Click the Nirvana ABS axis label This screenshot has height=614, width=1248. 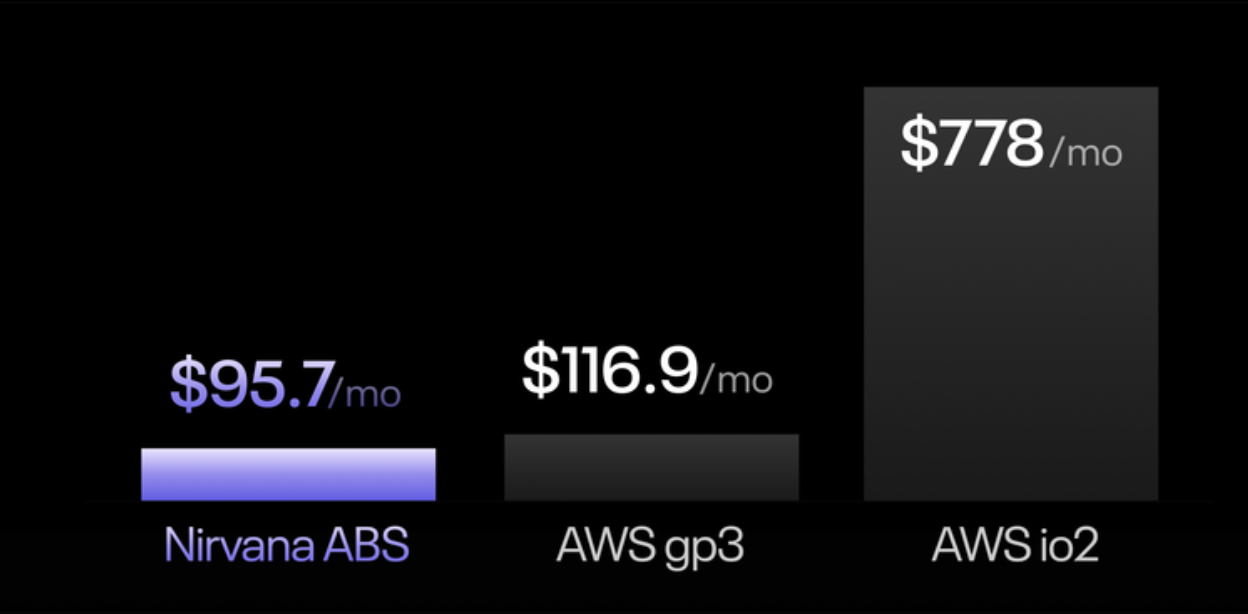(287, 546)
